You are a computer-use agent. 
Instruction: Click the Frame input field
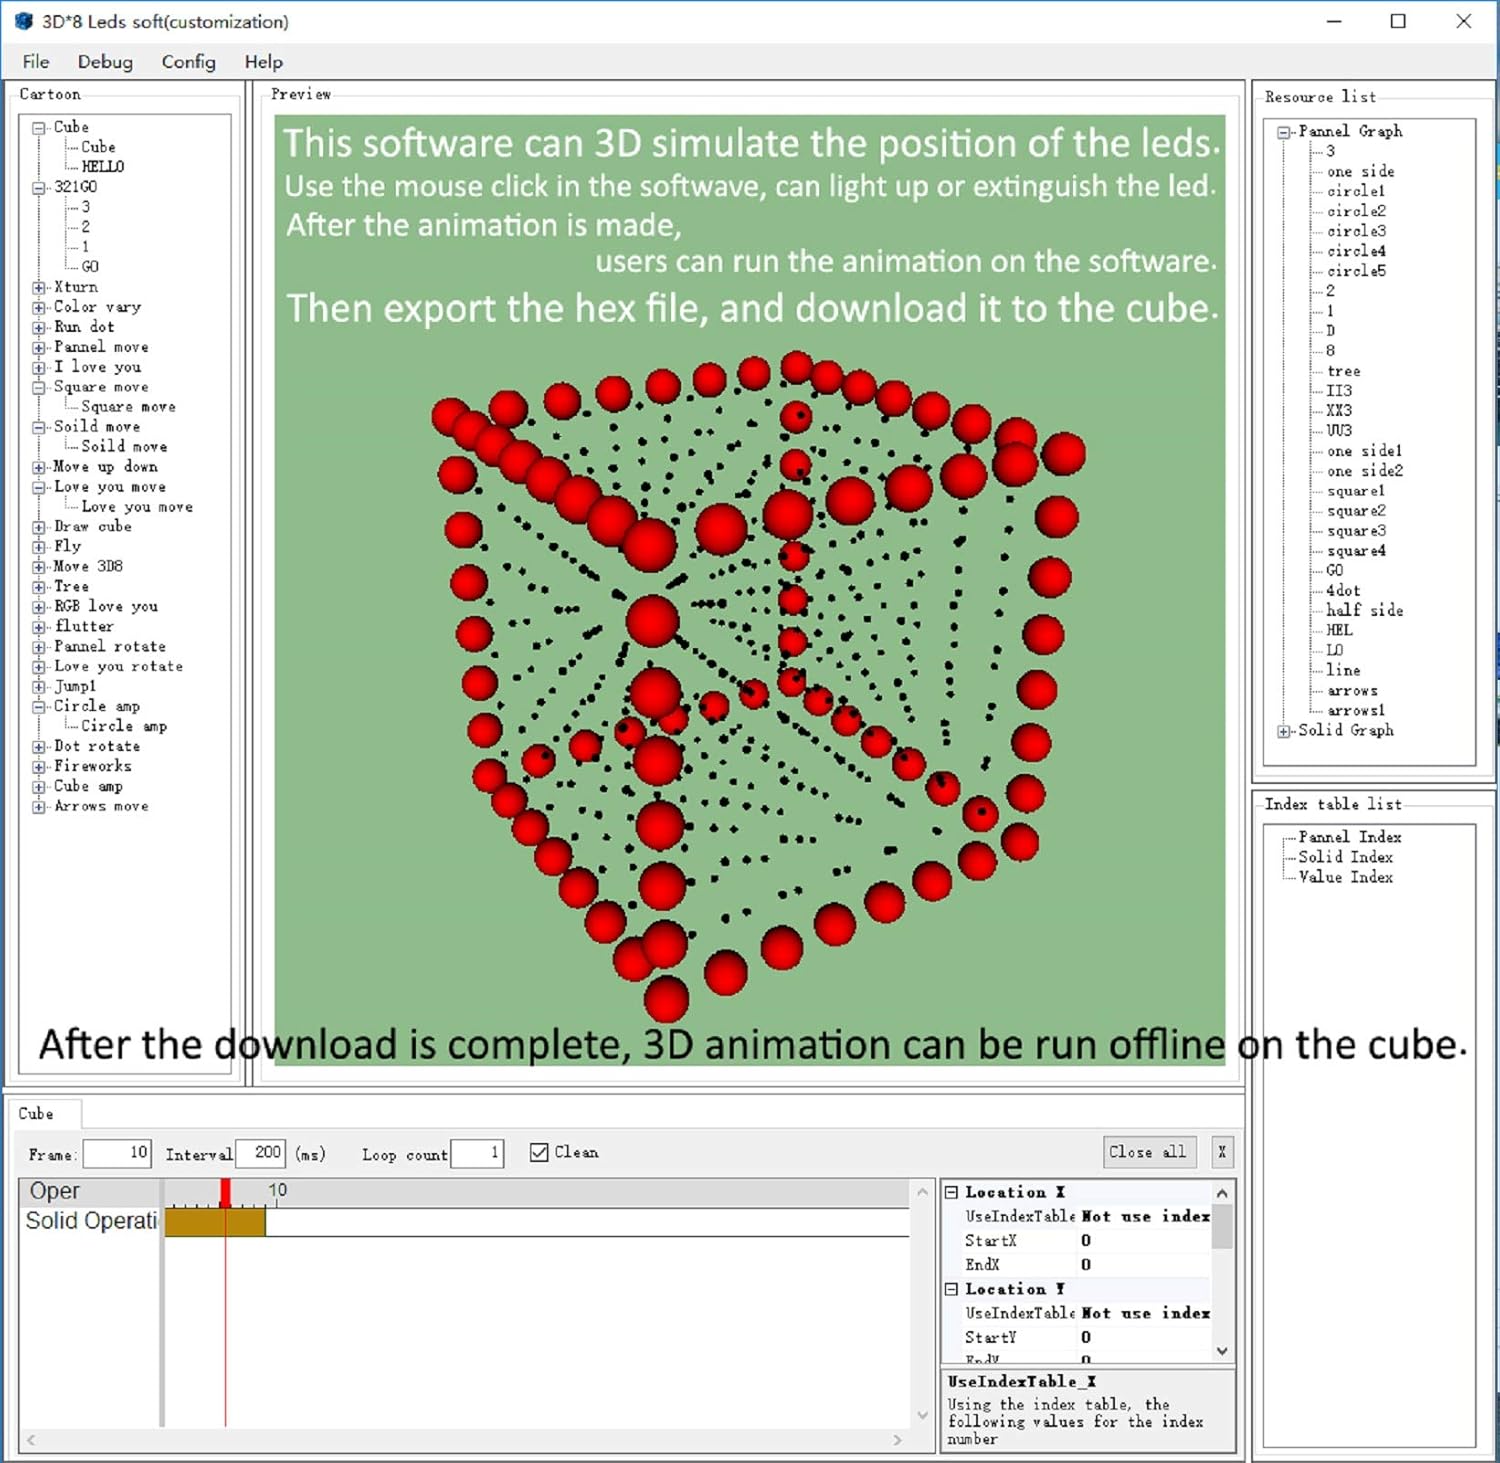tap(117, 1152)
